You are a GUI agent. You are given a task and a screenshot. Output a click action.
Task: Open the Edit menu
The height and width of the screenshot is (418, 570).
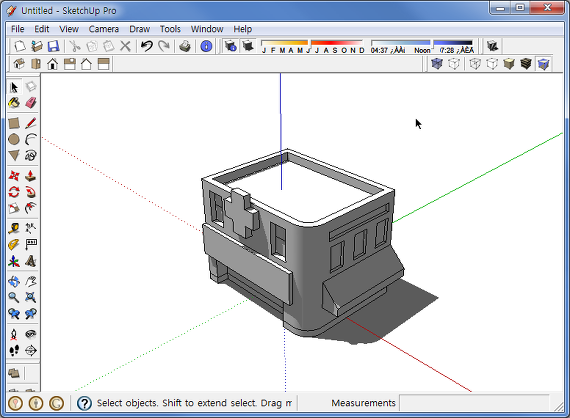tap(42, 29)
